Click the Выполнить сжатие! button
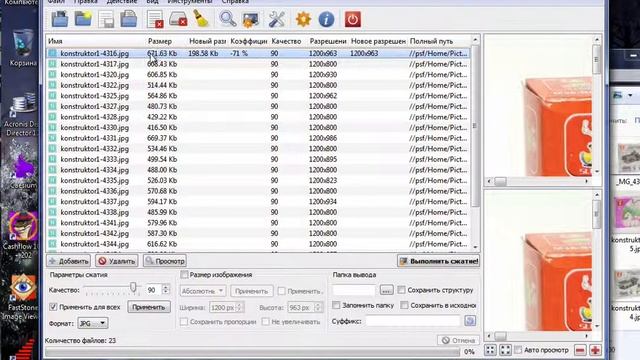The image size is (640, 360). 438,261
